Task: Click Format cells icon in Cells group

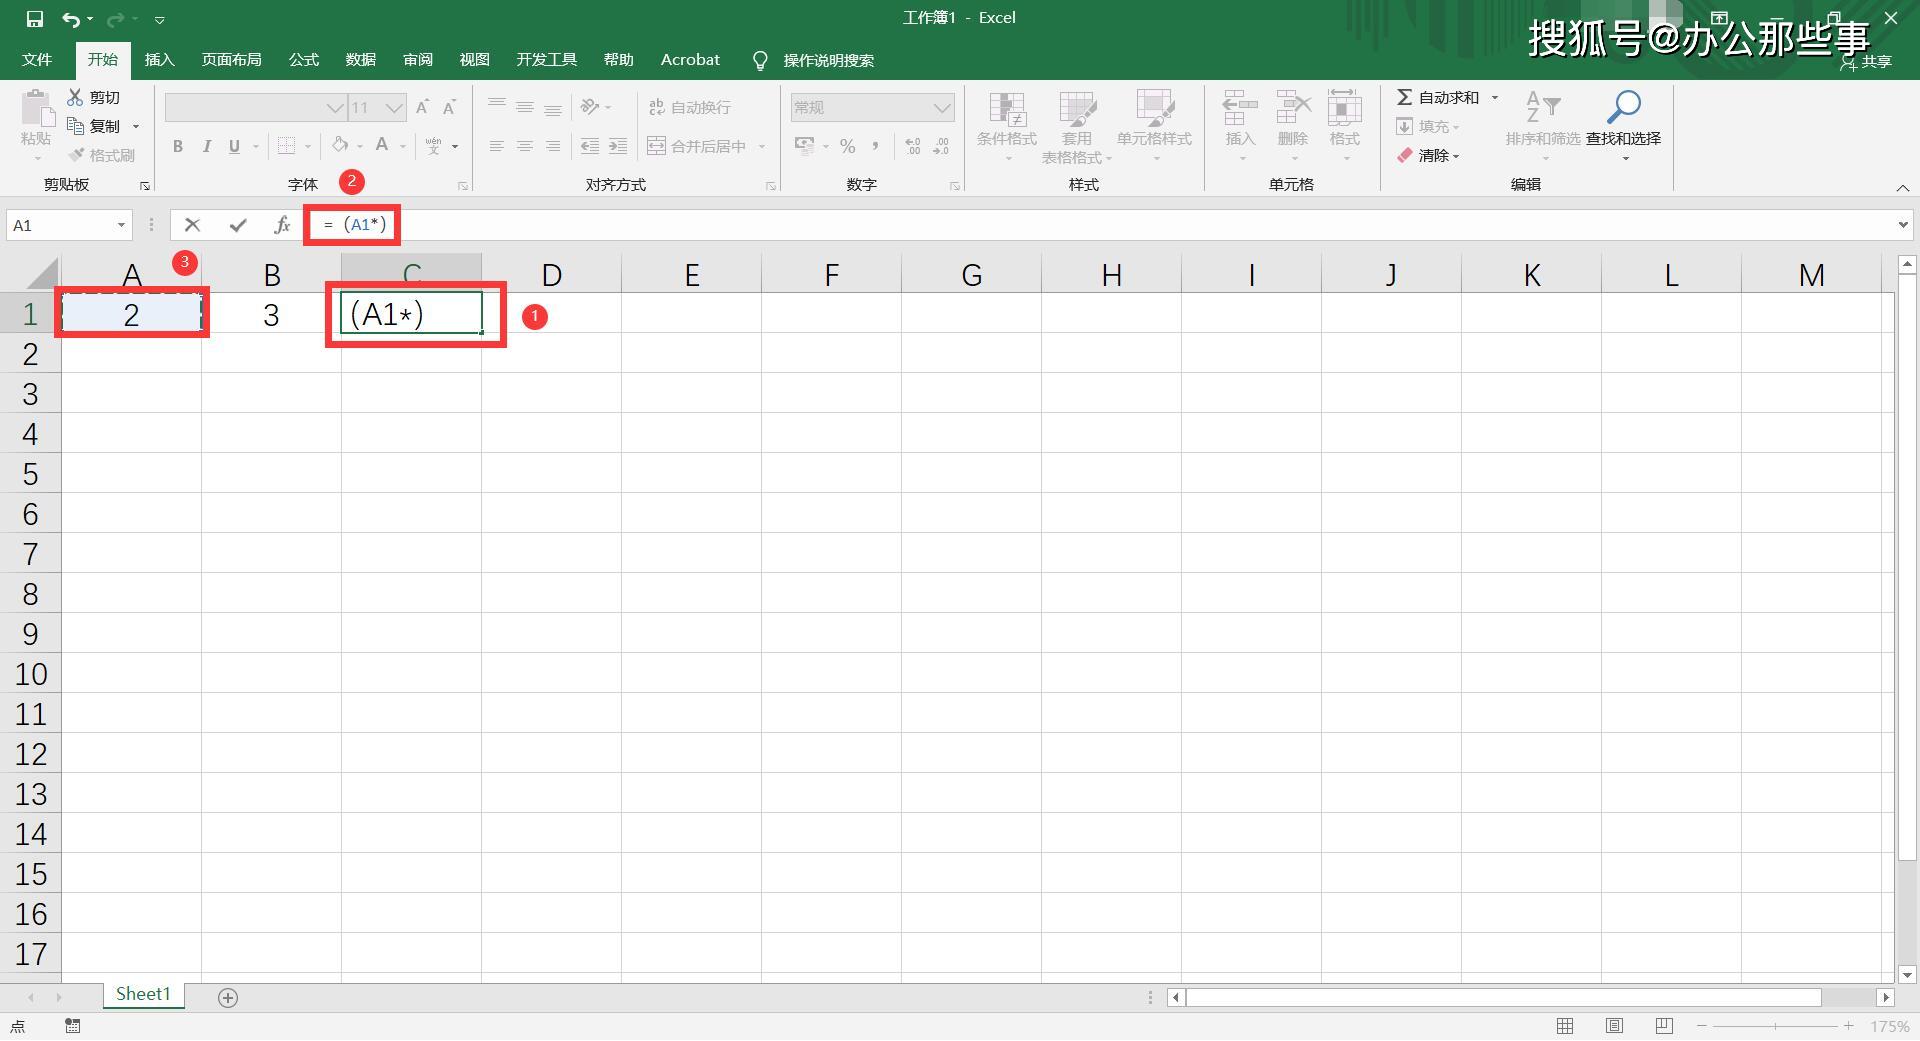Action: (1344, 108)
